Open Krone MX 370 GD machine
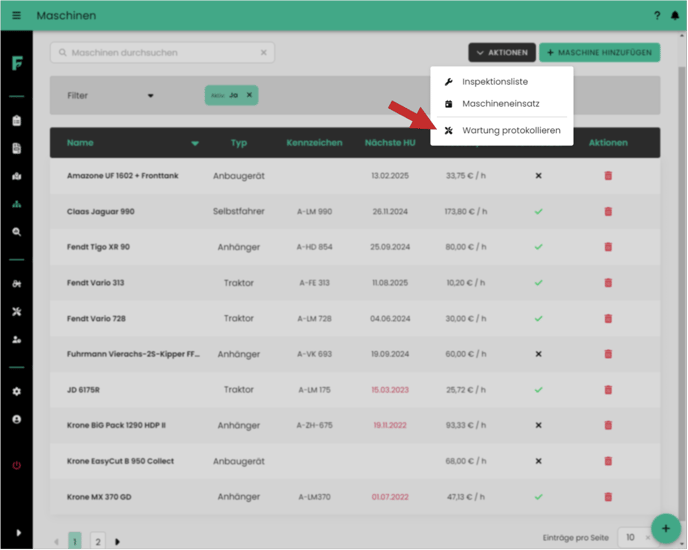Image resolution: width=688 pixels, height=550 pixels. point(99,497)
